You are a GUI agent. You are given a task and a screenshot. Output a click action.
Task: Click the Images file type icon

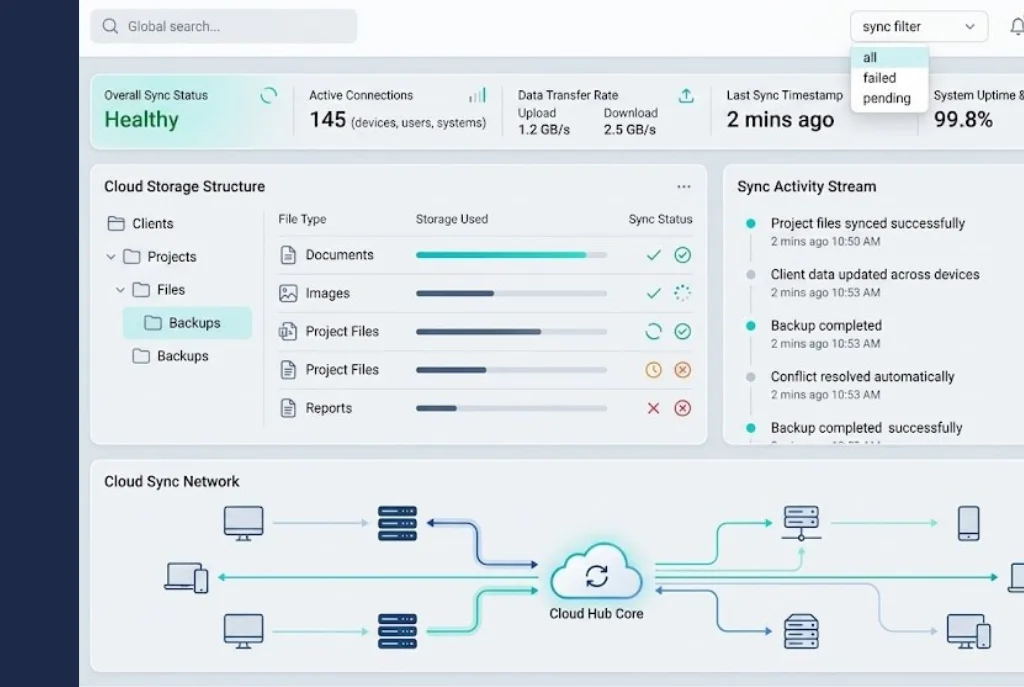[x=288, y=293]
